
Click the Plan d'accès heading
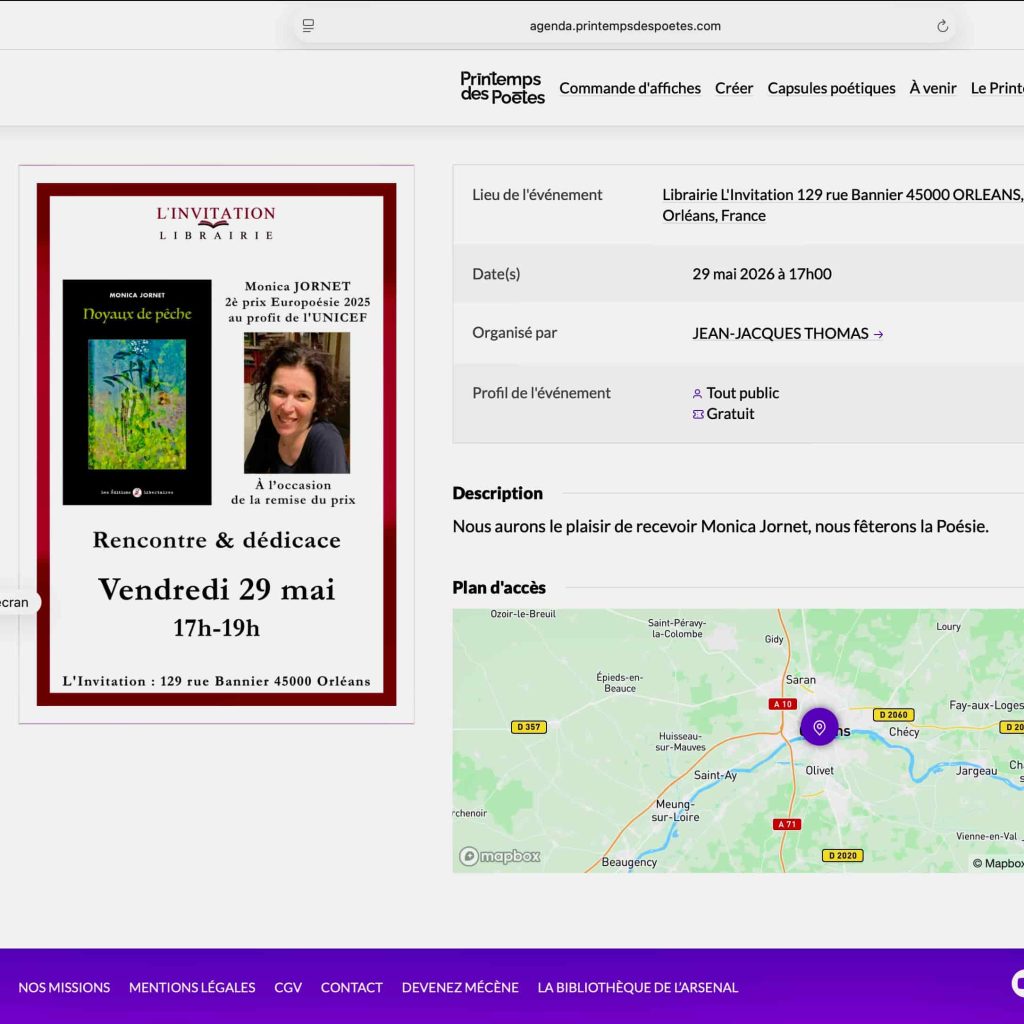coord(499,588)
